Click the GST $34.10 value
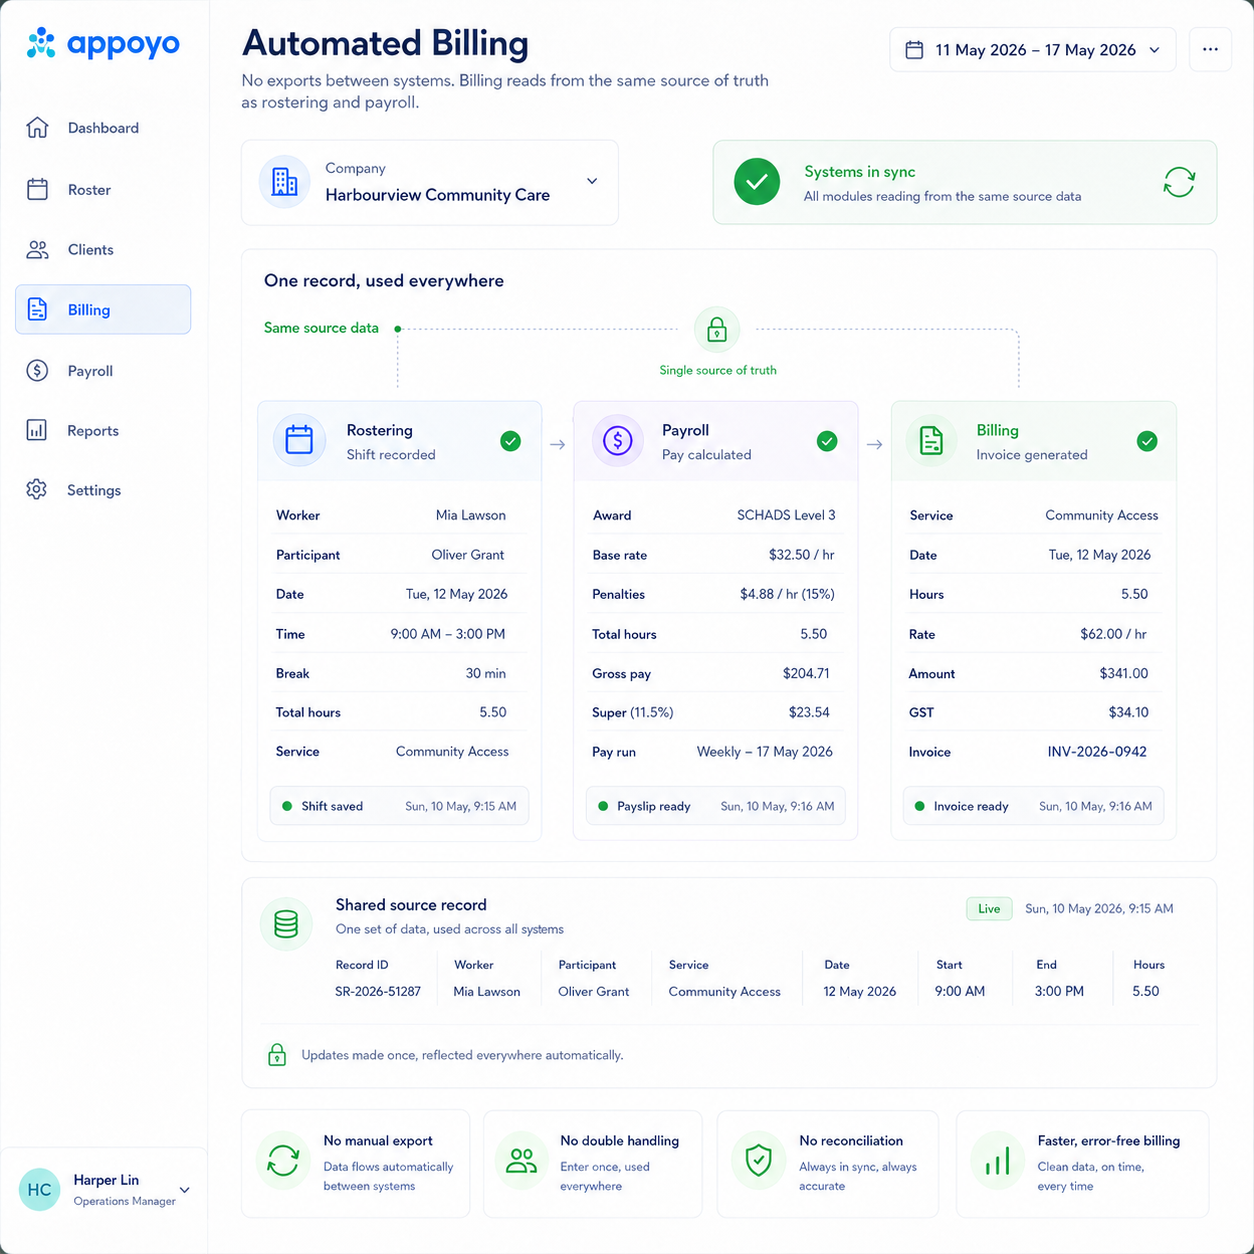 pos(1129,713)
